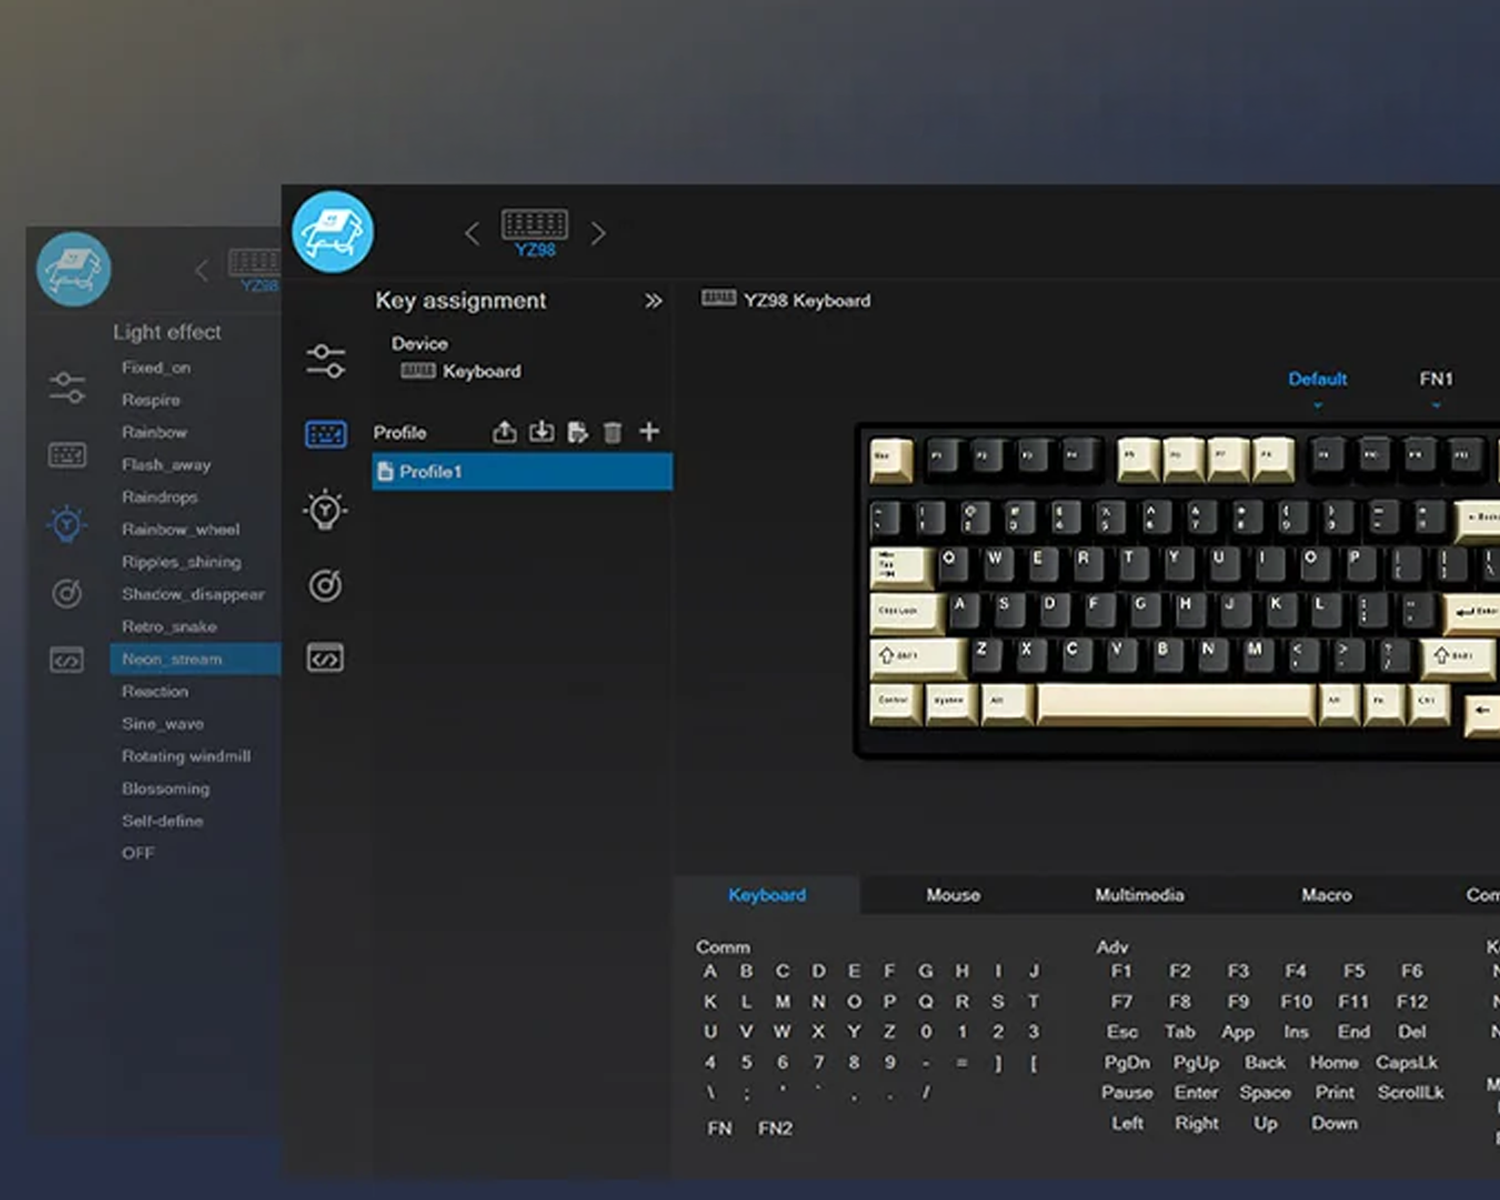Viewport: 1500px width, 1200px height.
Task: Open the Macro tab
Action: (x=1326, y=895)
